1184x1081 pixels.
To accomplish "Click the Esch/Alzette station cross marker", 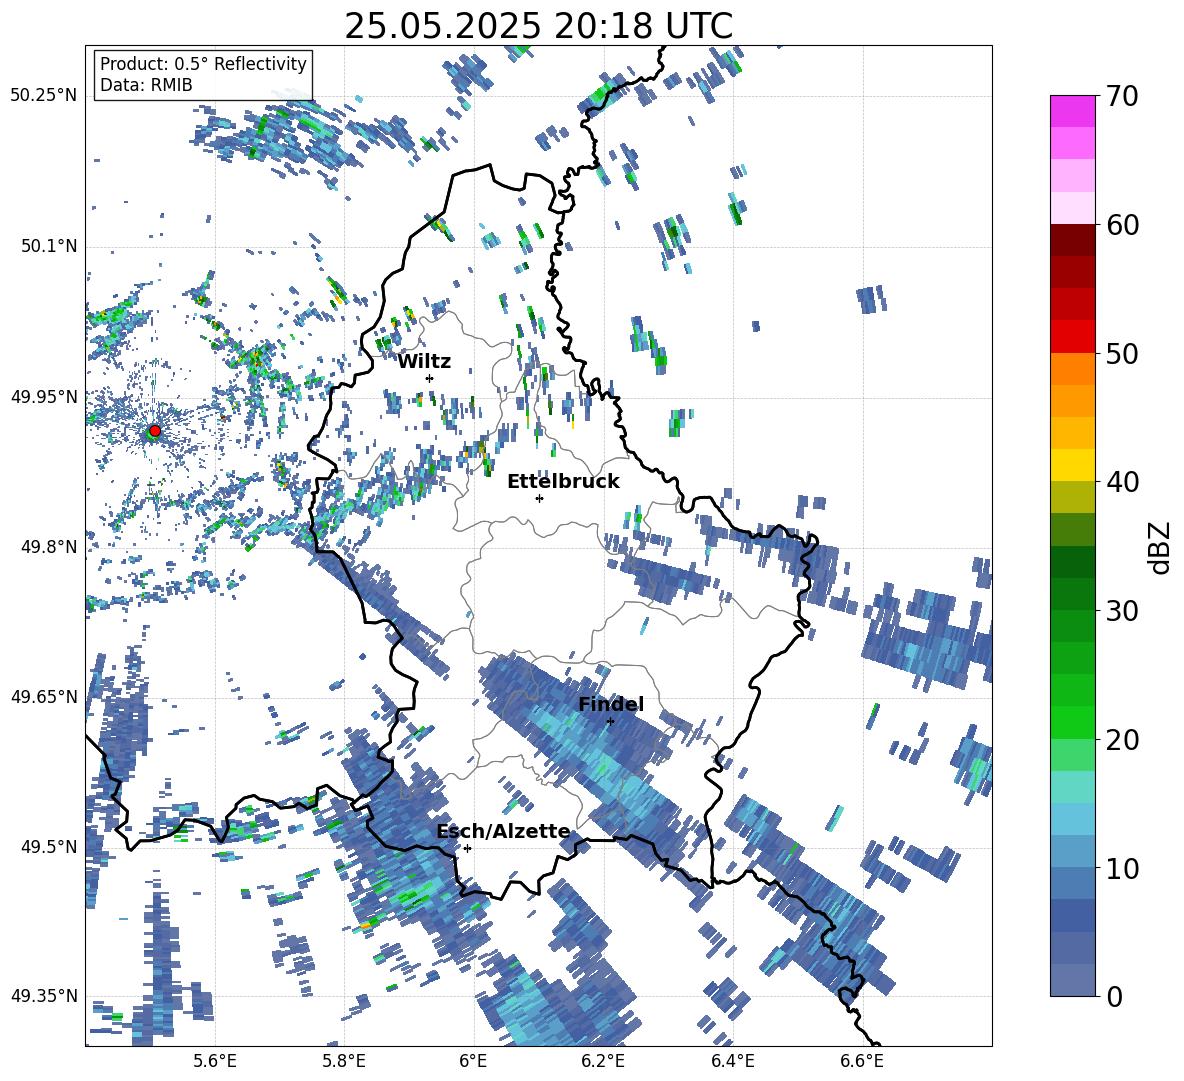I will click(x=467, y=848).
